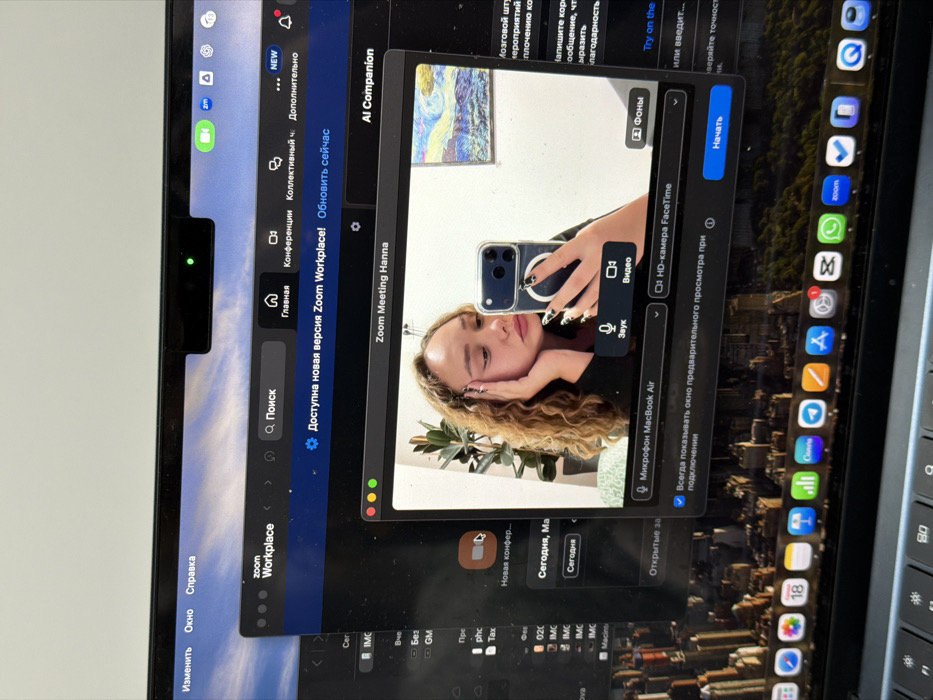This screenshot has width=933, height=700.
Task: Click the Обновить сейчас link
Action: (x=324, y=174)
